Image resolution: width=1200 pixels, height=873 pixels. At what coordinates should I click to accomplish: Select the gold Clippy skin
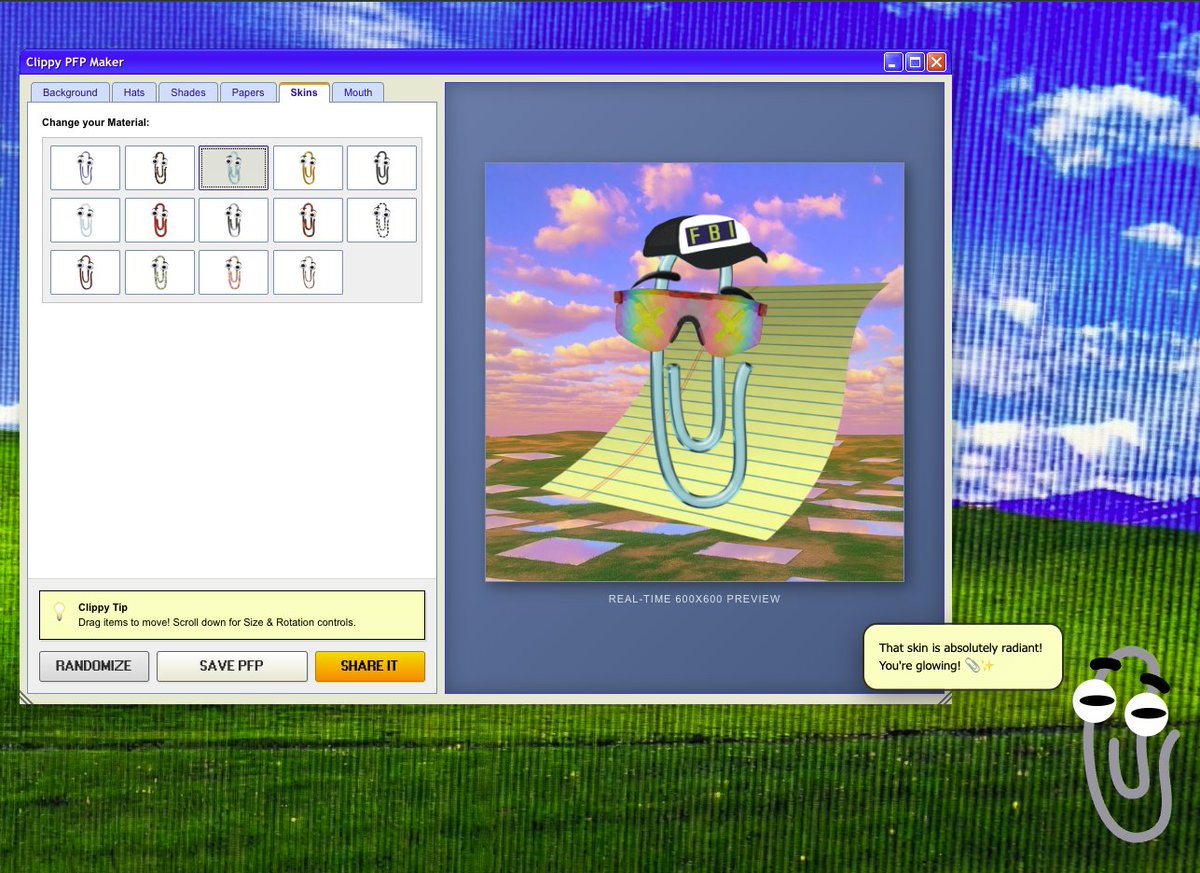point(308,168)
